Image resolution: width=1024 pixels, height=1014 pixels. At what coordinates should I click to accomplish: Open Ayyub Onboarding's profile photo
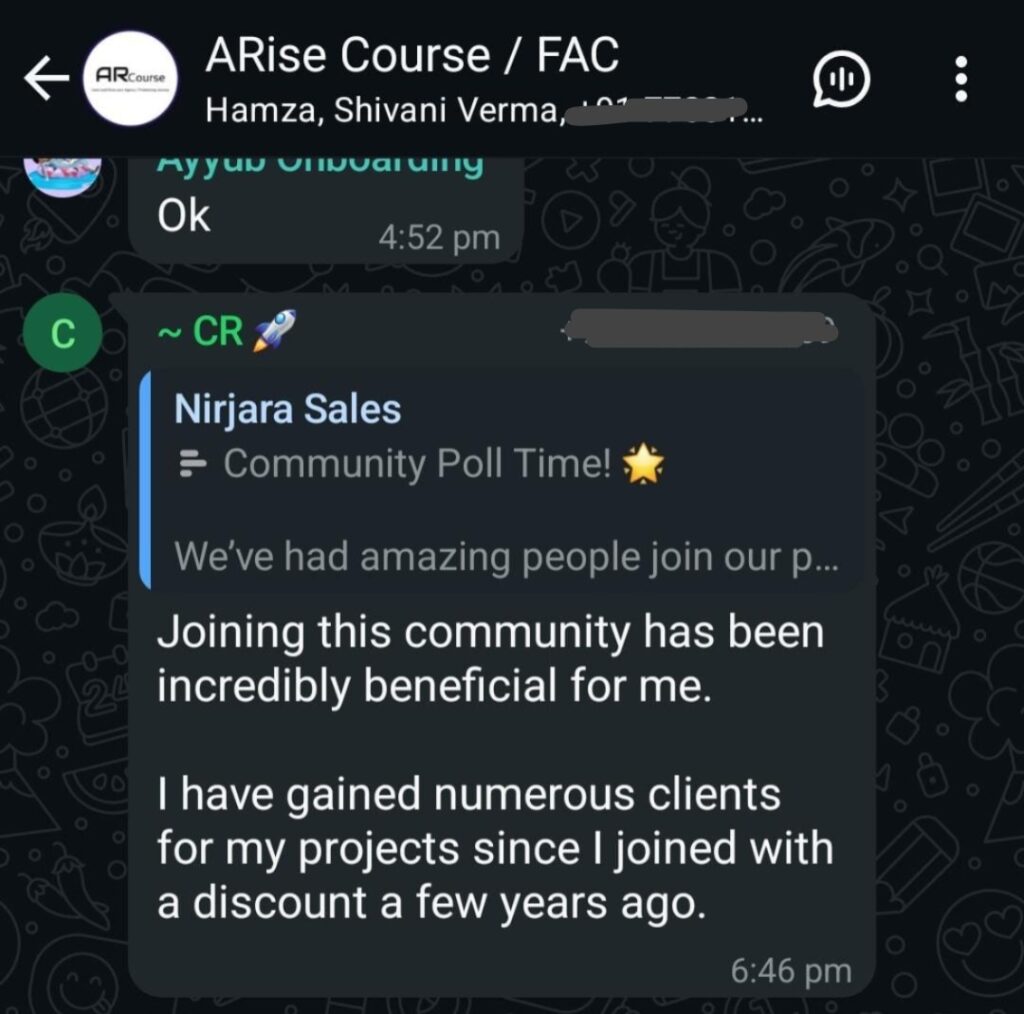62,175
